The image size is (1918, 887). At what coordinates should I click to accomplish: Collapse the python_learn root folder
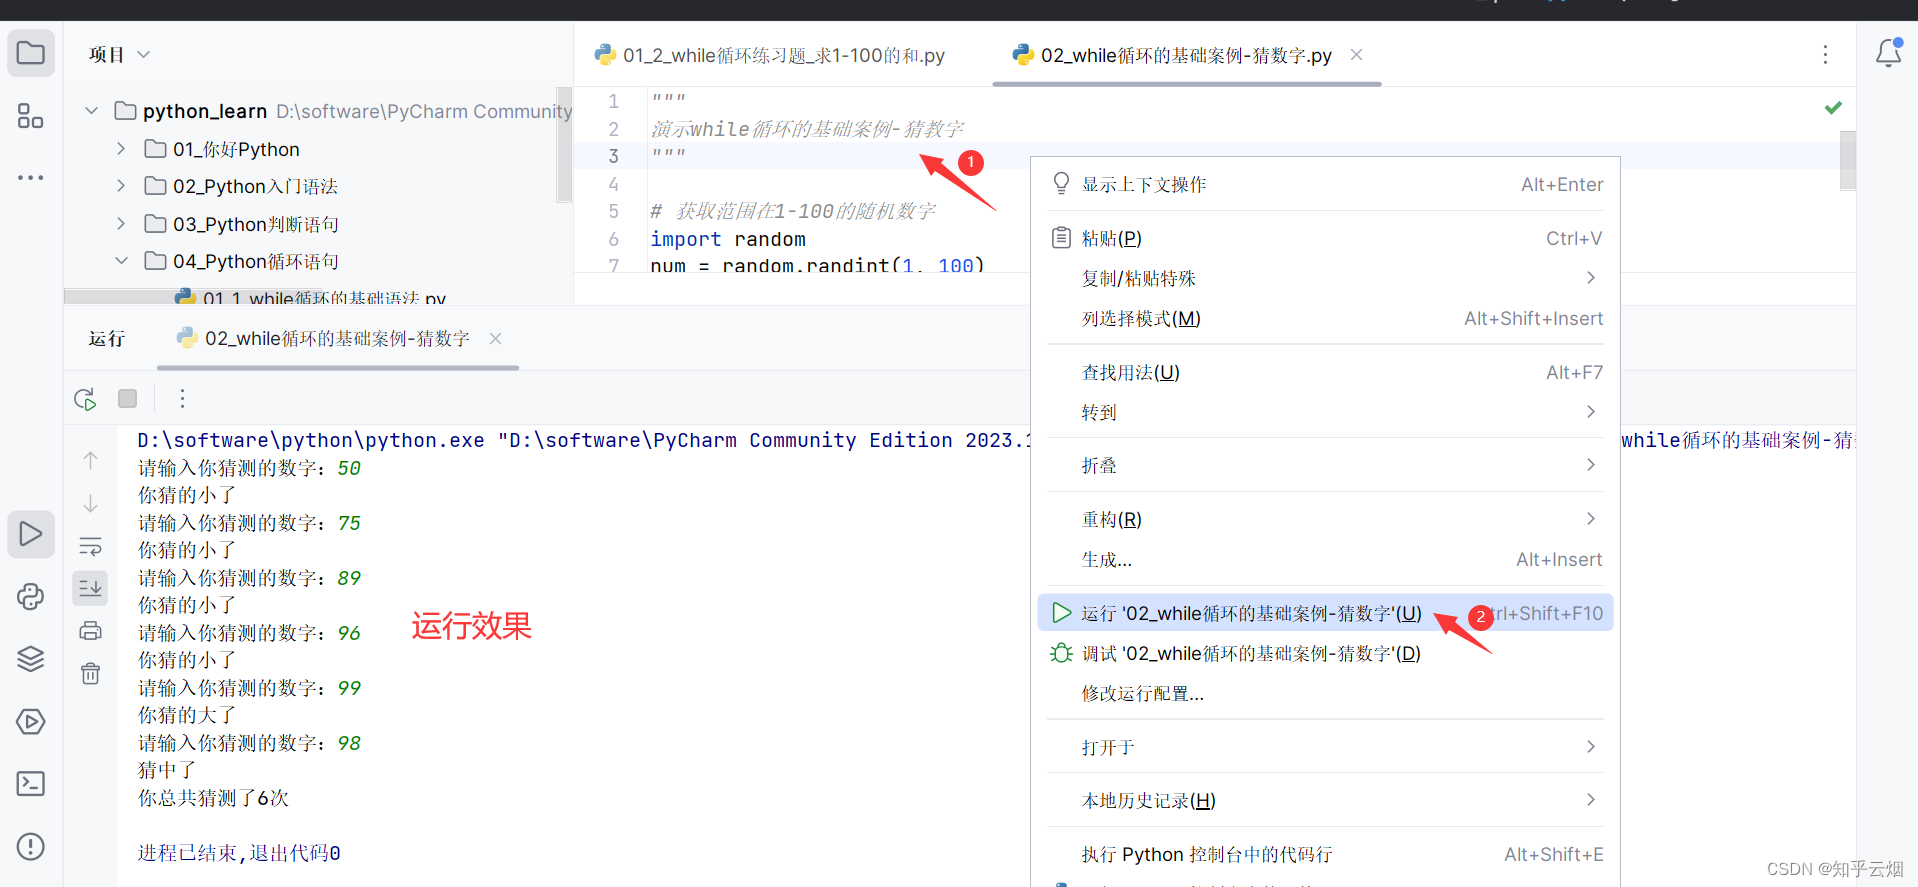coord(92,111)
